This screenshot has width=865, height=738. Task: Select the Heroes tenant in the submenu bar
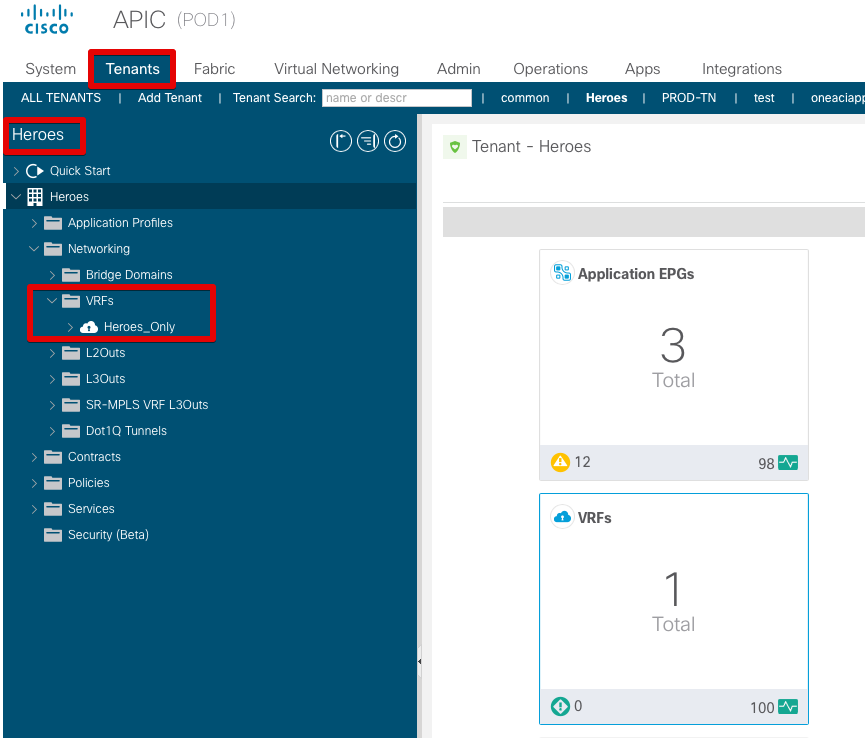point(606,98)
